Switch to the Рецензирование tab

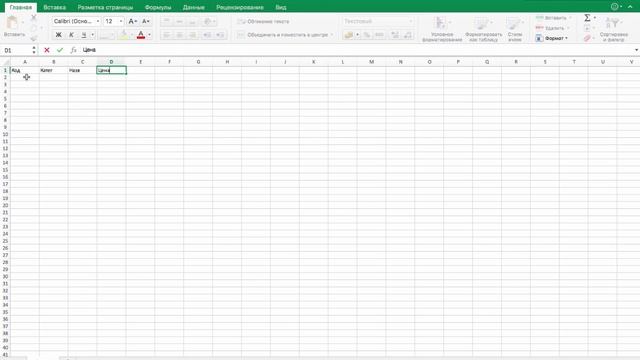(x=240, y=7)
